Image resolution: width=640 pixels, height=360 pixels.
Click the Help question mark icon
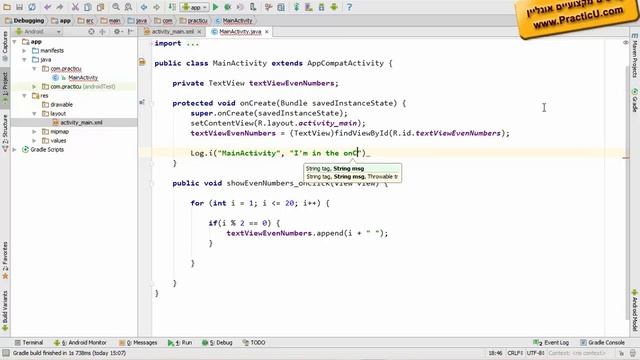coord(349,7)
